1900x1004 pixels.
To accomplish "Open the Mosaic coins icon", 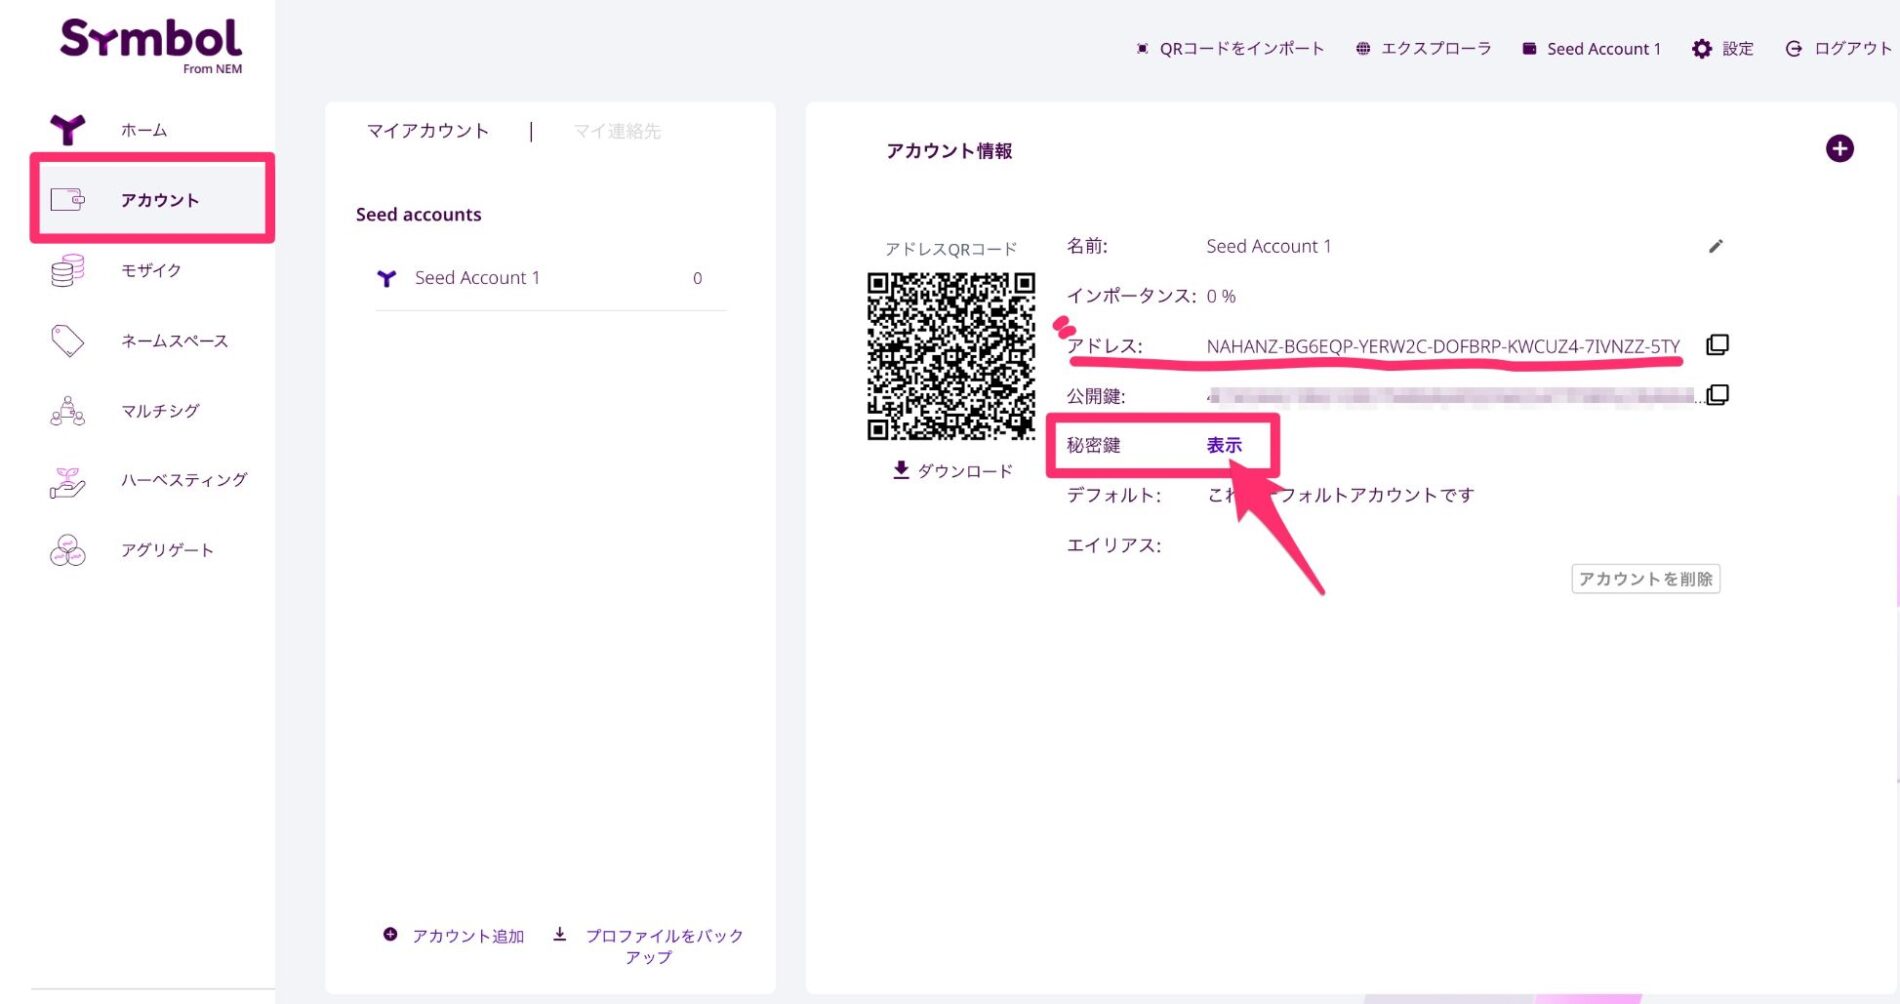I will pyautogui.click(x=68, y=270).
